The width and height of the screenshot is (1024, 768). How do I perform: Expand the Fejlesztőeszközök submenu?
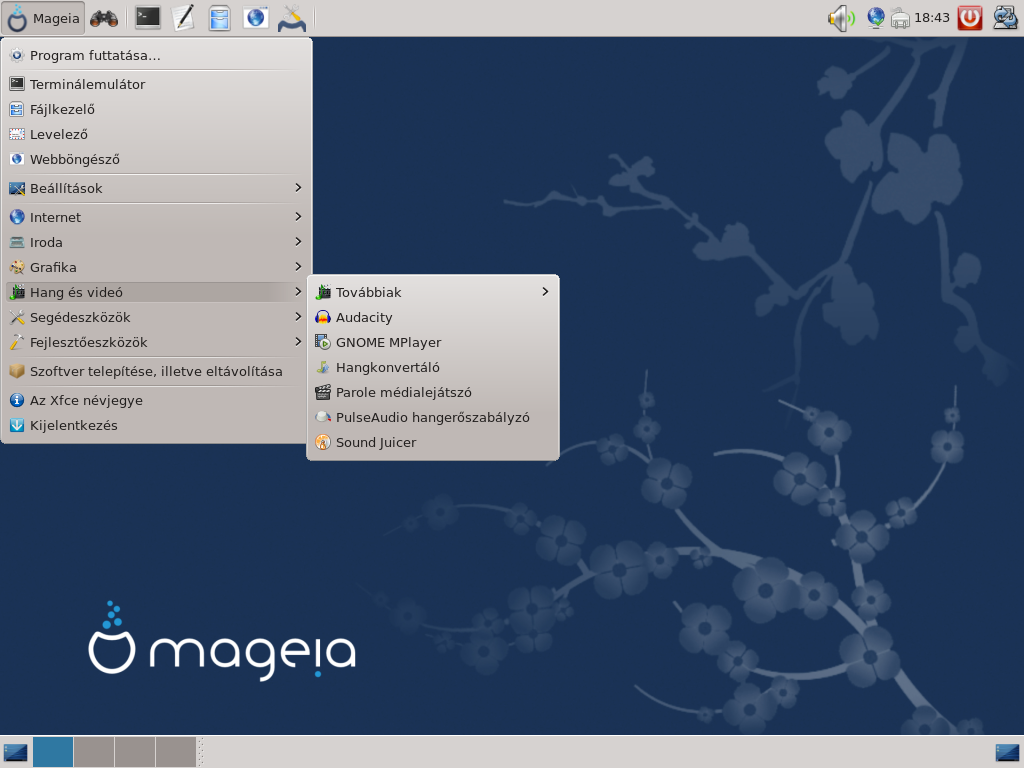tap(156, 342)
